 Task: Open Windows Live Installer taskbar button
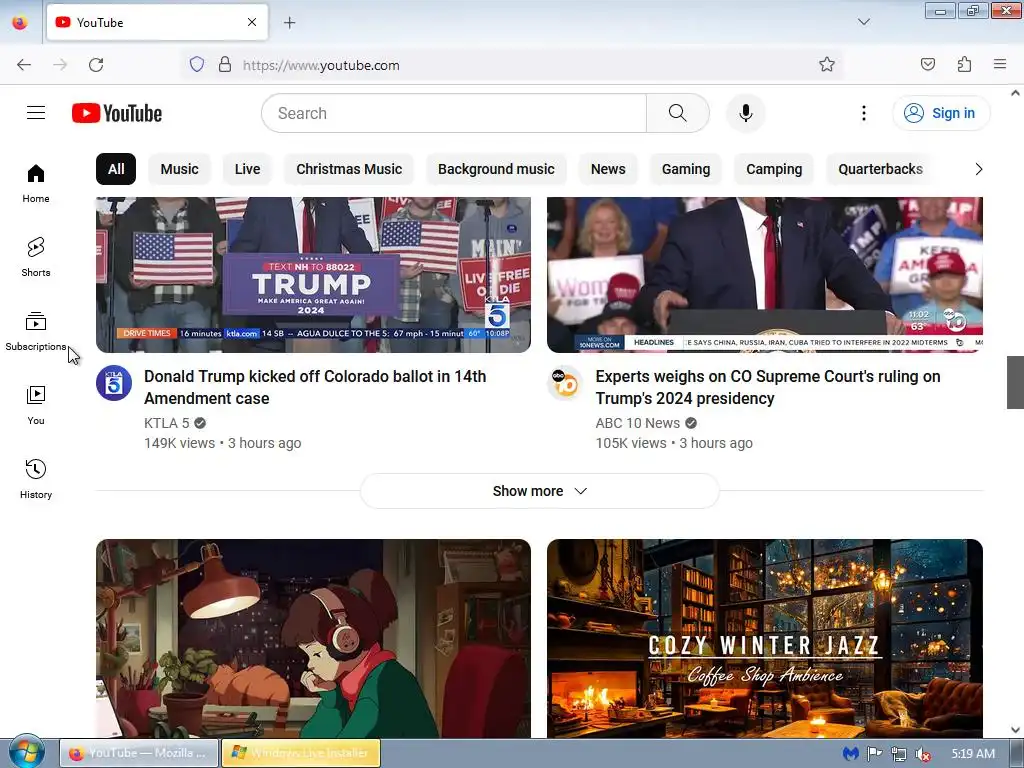301,753
